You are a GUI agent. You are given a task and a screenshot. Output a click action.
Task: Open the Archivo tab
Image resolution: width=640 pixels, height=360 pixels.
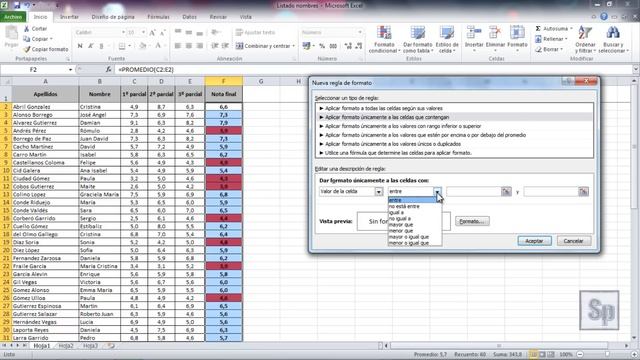tap(13, 17)
